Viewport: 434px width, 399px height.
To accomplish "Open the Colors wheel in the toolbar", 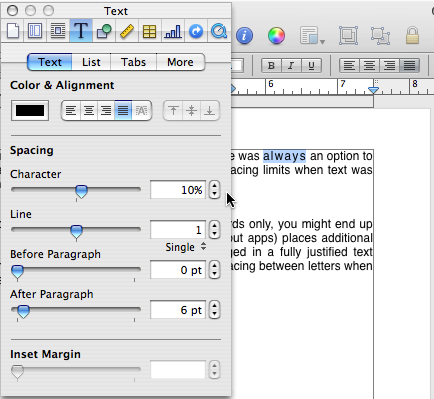I will click(276, 35).
